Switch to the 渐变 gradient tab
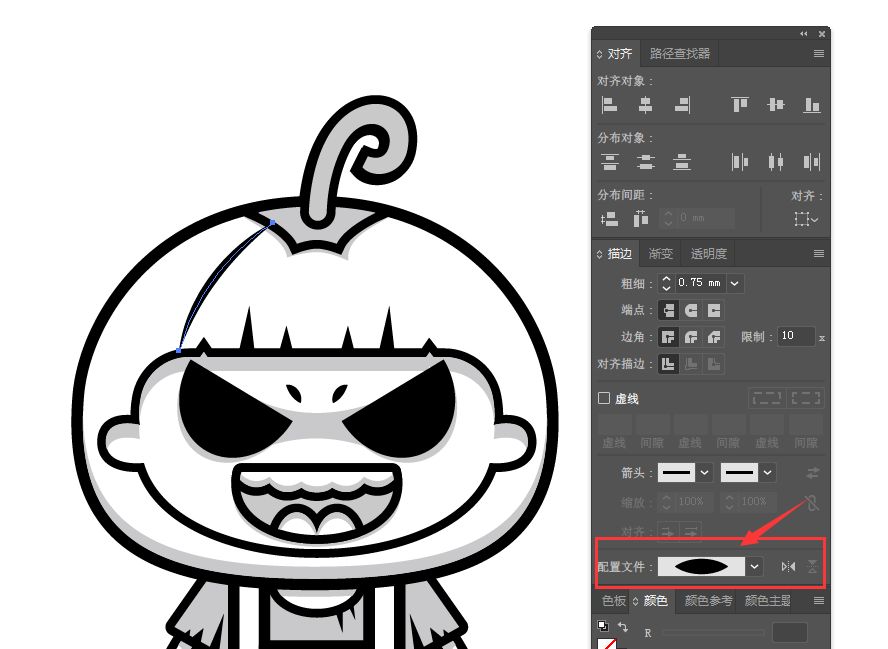The image size is (888, 649). 661,254
